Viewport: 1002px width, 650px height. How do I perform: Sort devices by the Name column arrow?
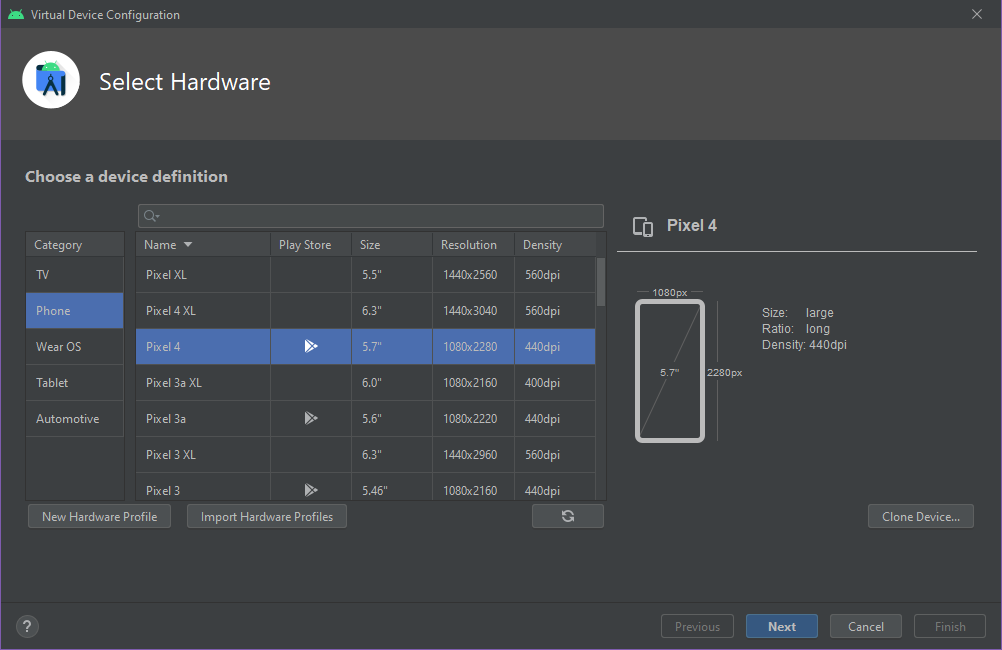coord(188,245)
